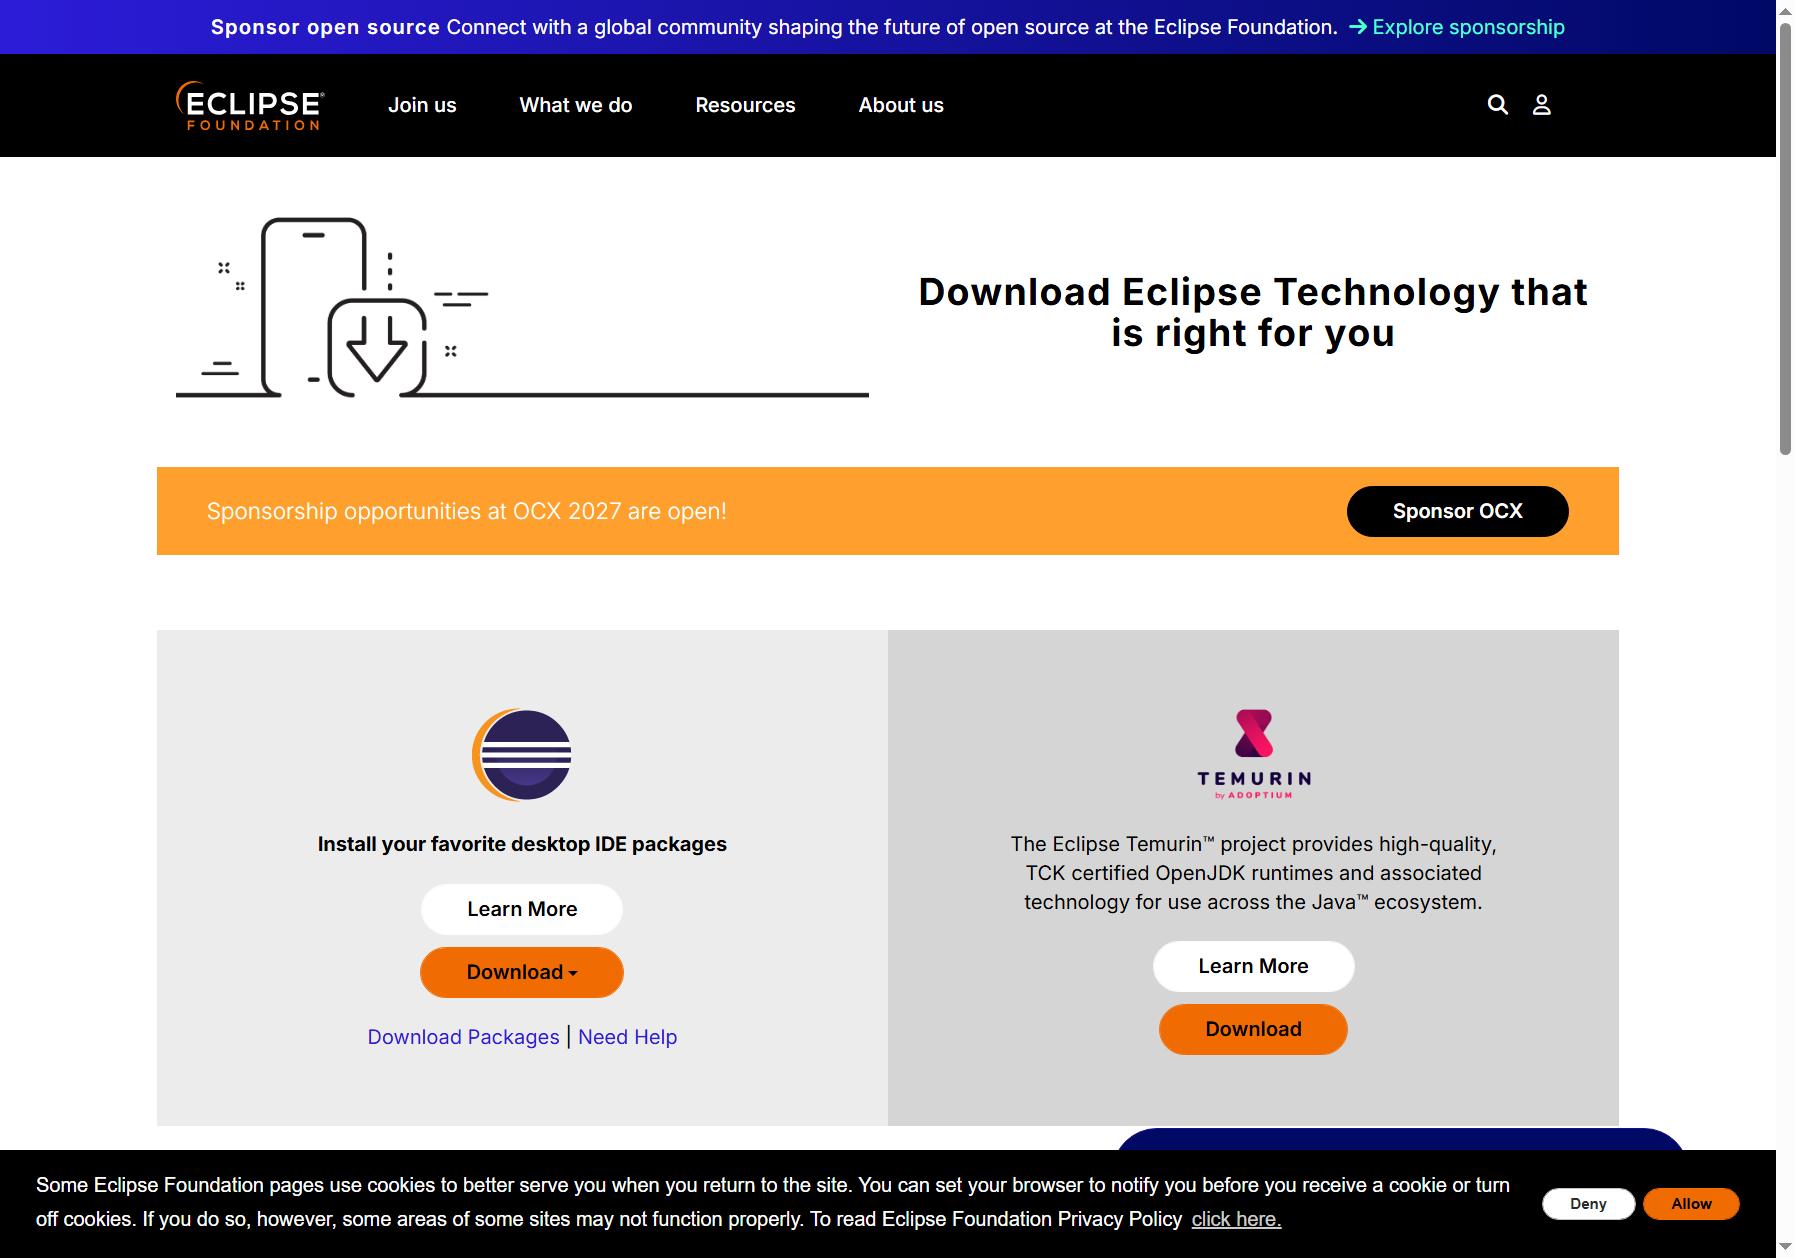The height and width of the screenshot is (1258, 1795).
Task: Click the Eclipse Foundation logo
Action: coord(250,105)
